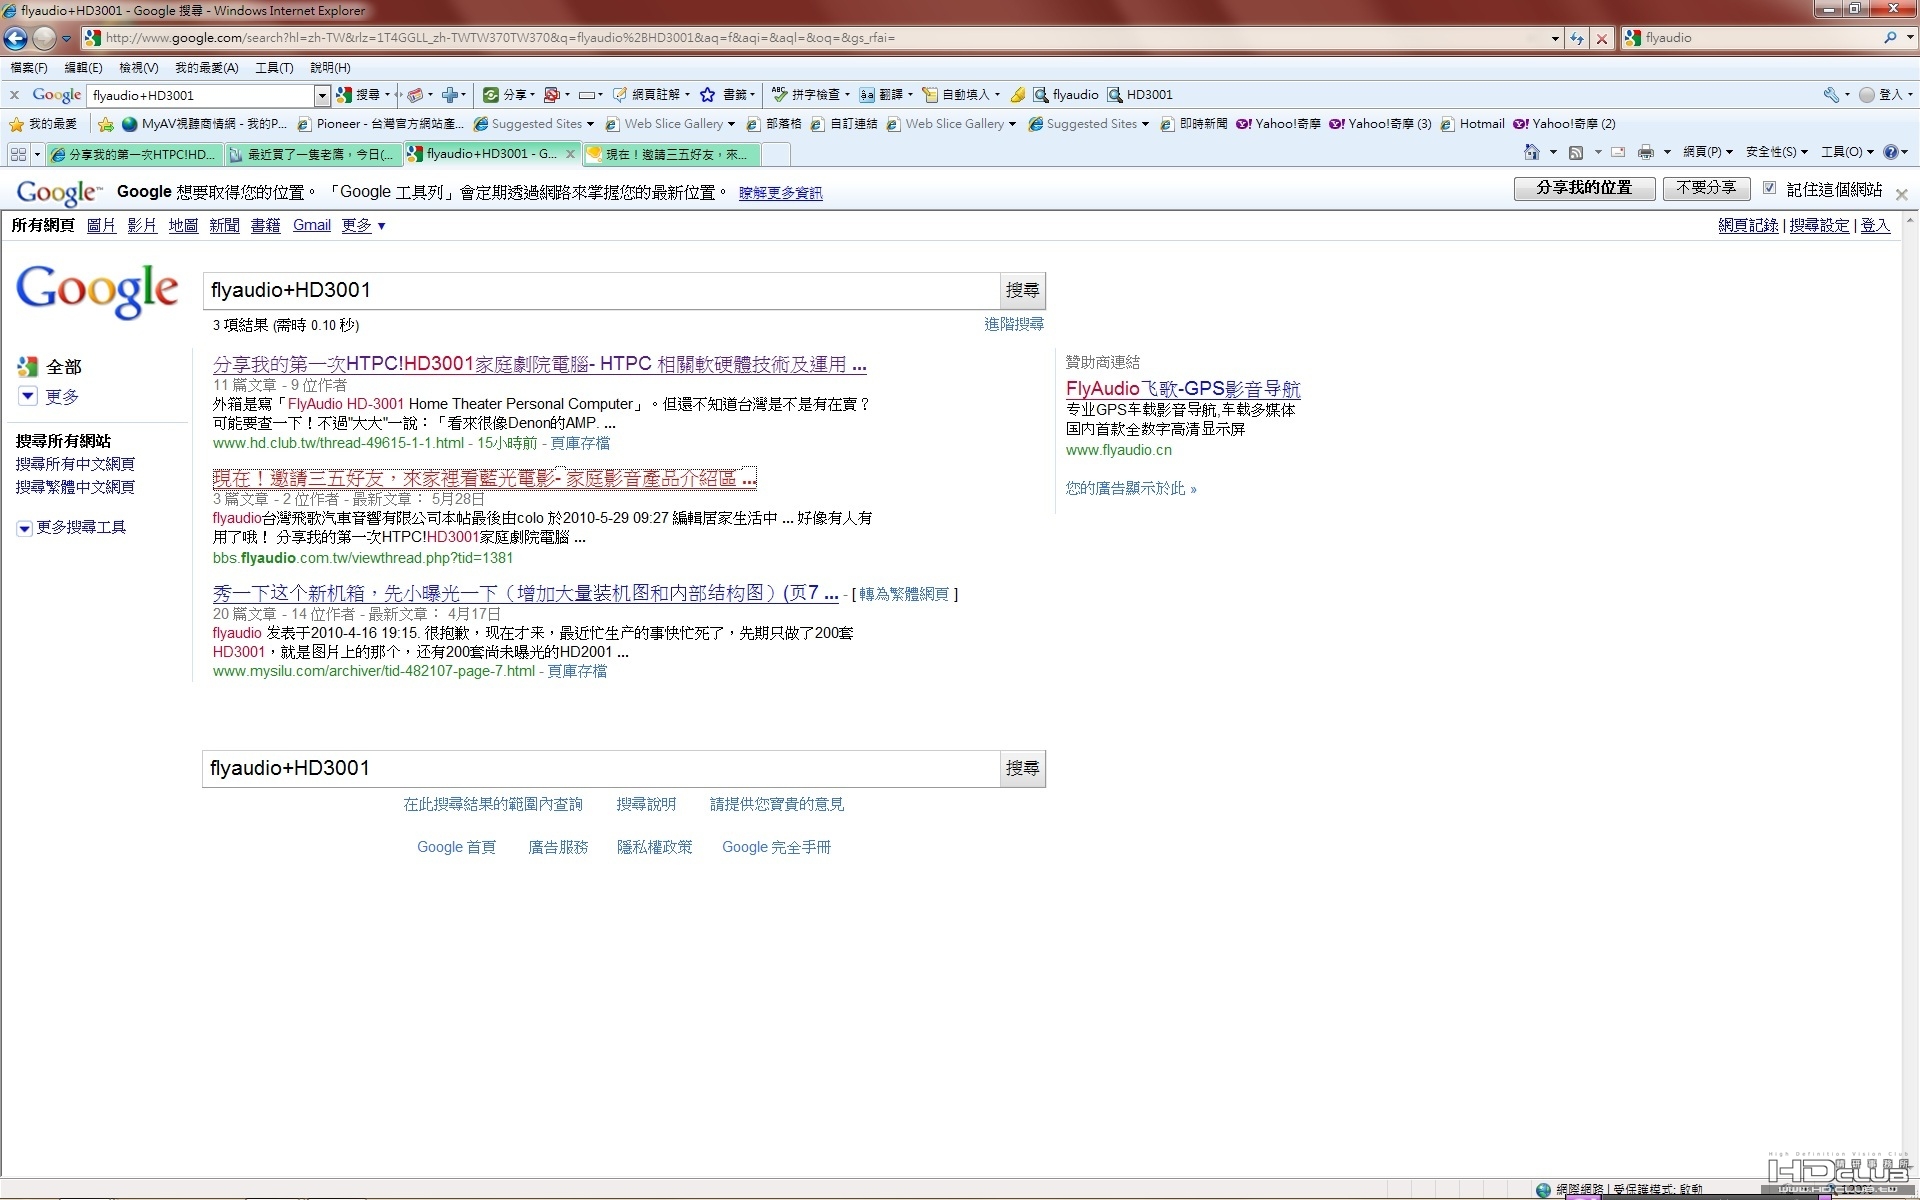Open the Safety (安全性) menu dropdown
Screen dimensions: 1920x1200
[1777, 152]
